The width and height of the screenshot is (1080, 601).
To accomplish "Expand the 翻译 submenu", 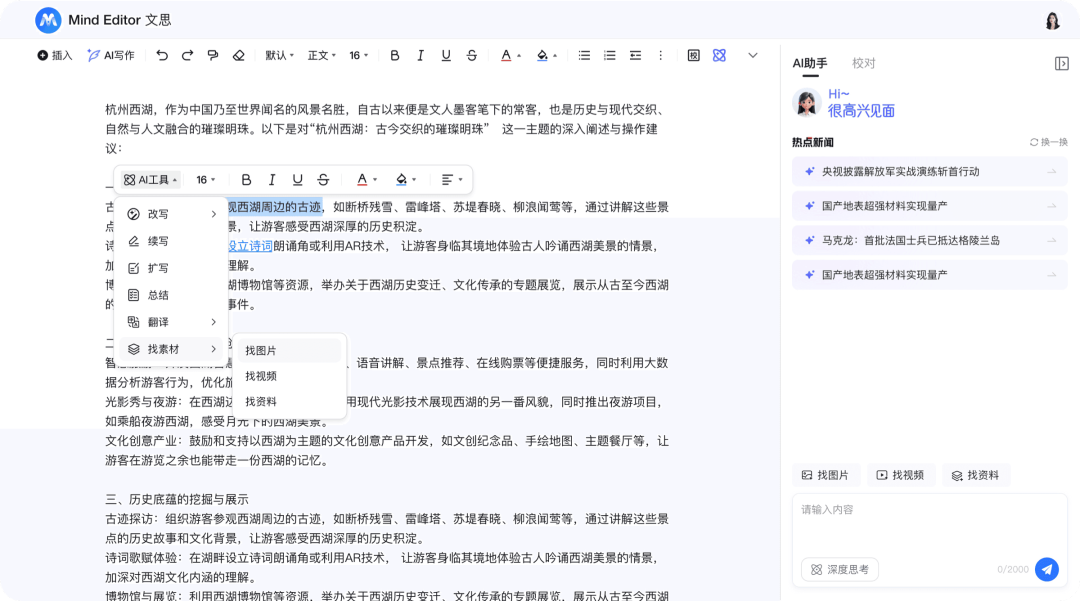I will coord(173,321).
